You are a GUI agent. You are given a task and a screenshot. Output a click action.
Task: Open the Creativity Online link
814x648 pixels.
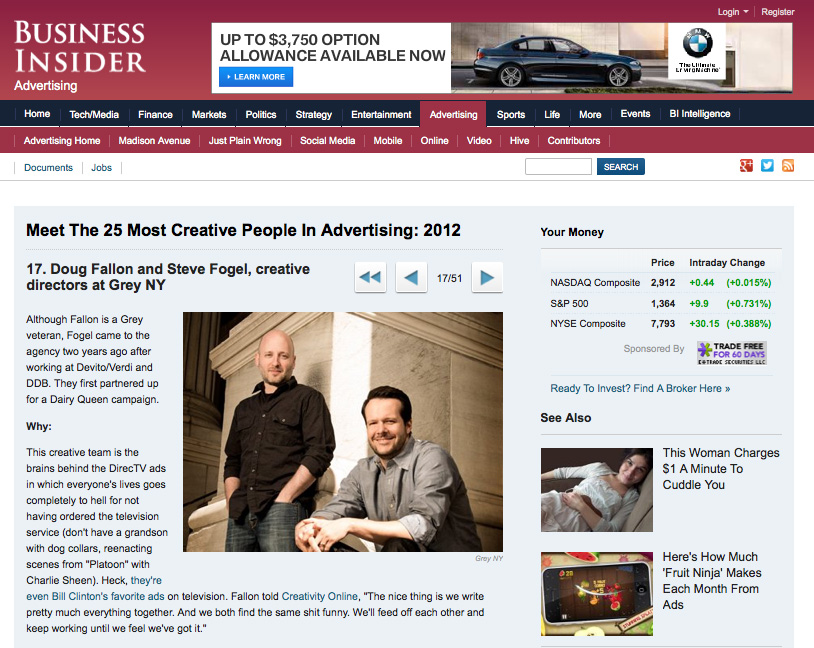tap(319, 597)
